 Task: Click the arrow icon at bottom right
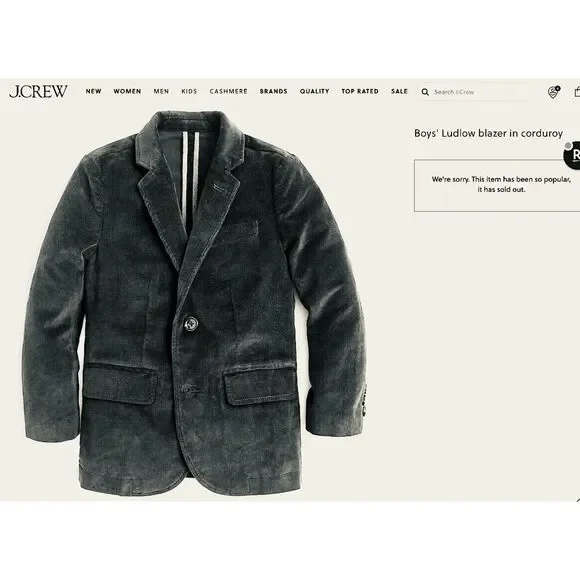click(x=578, y=501)
